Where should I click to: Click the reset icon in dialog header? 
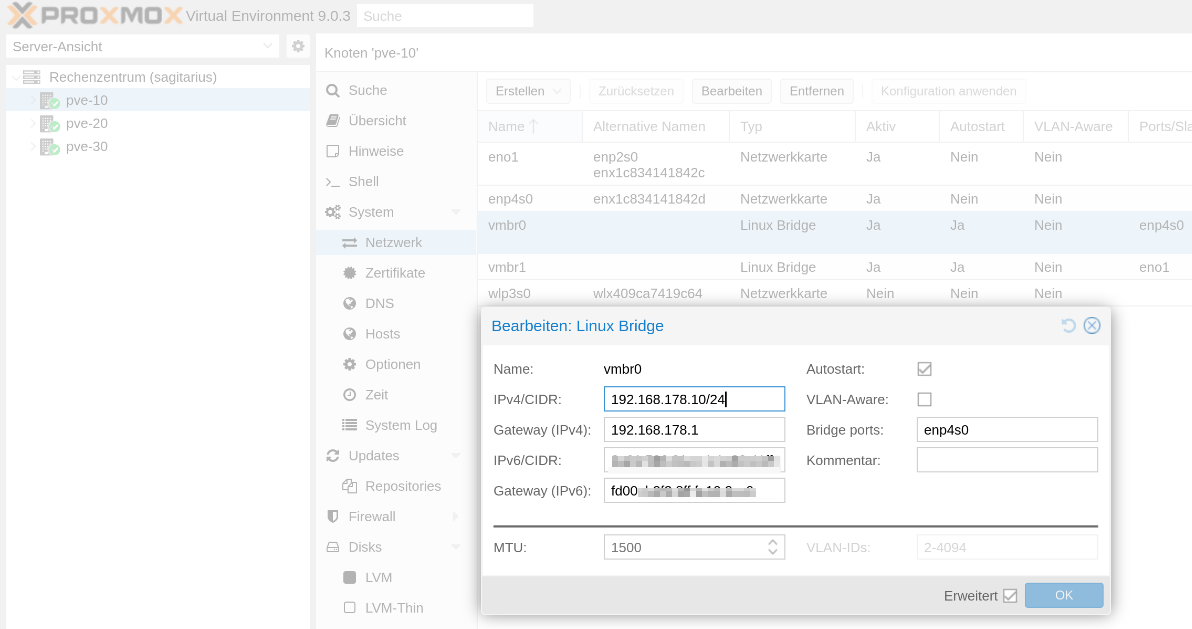(x=1068, y=326)
